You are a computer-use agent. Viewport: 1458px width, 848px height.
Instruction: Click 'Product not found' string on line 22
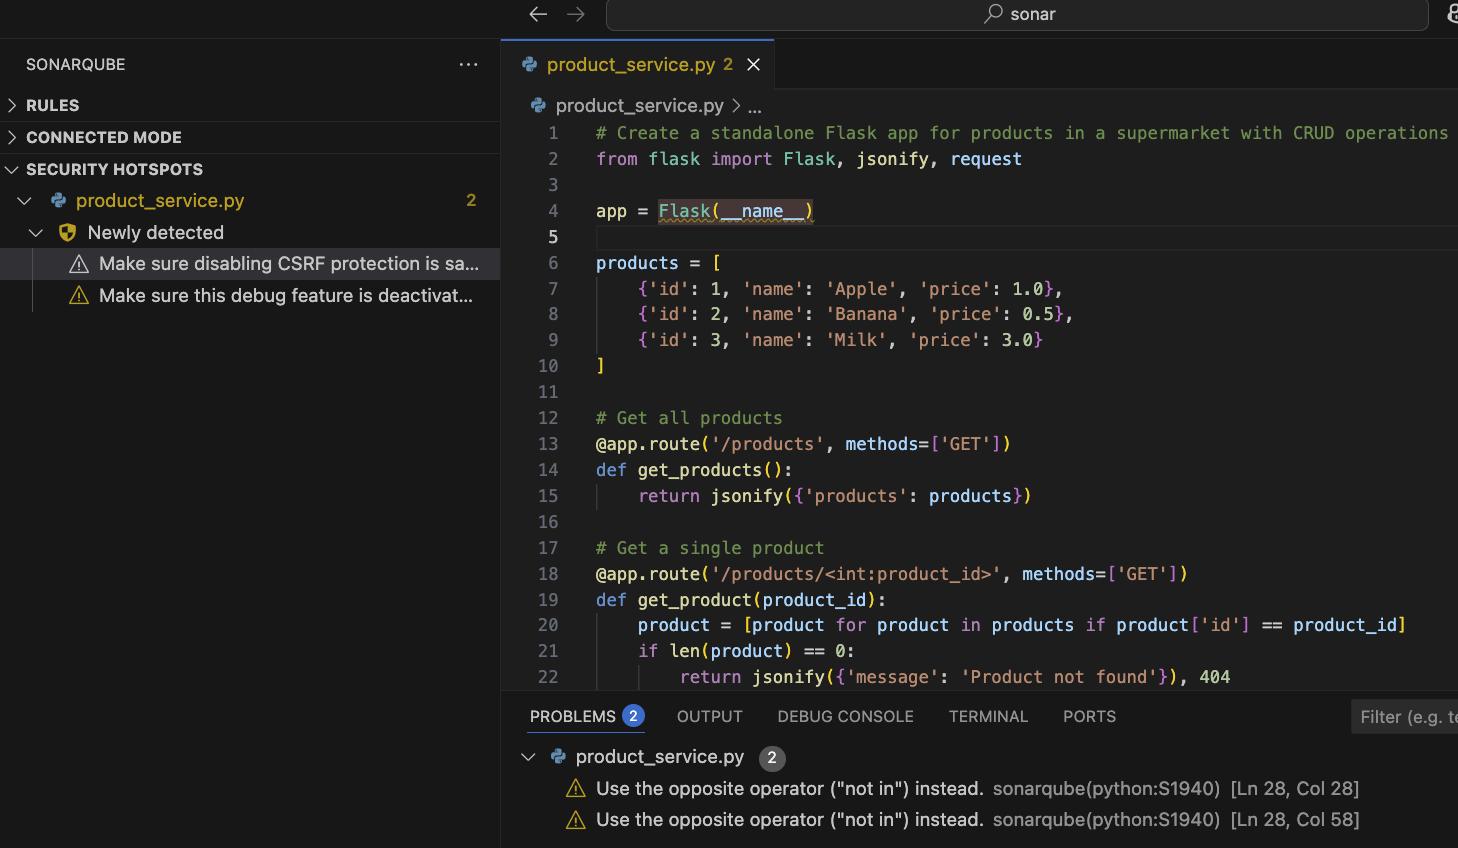(1058, 677)
